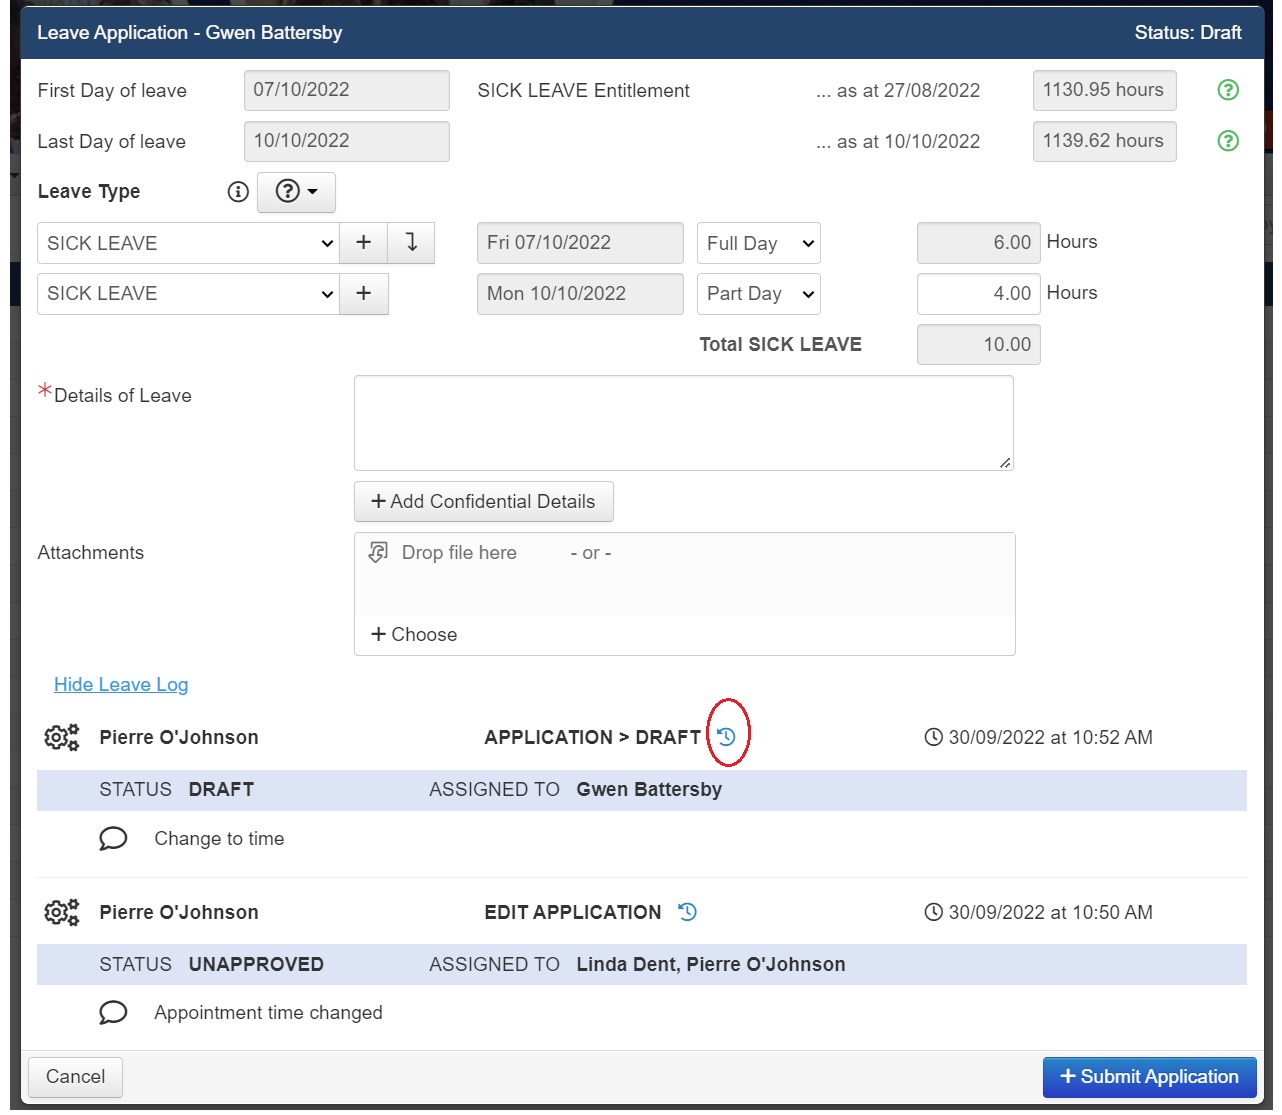
Task: Click the Cancel button
Action: (x=75, y=1077)
